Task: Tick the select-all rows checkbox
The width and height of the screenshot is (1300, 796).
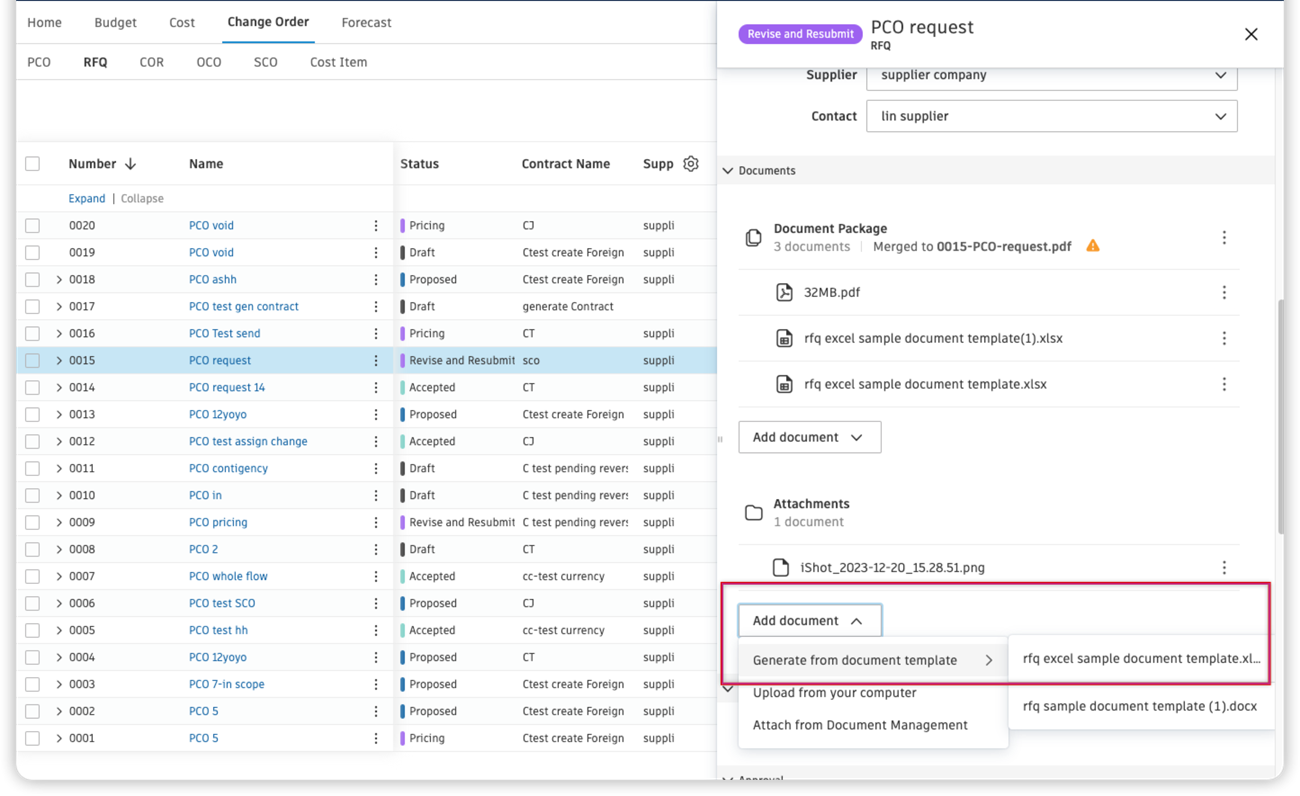Action: pyautogui.click(x=33, y=164)
